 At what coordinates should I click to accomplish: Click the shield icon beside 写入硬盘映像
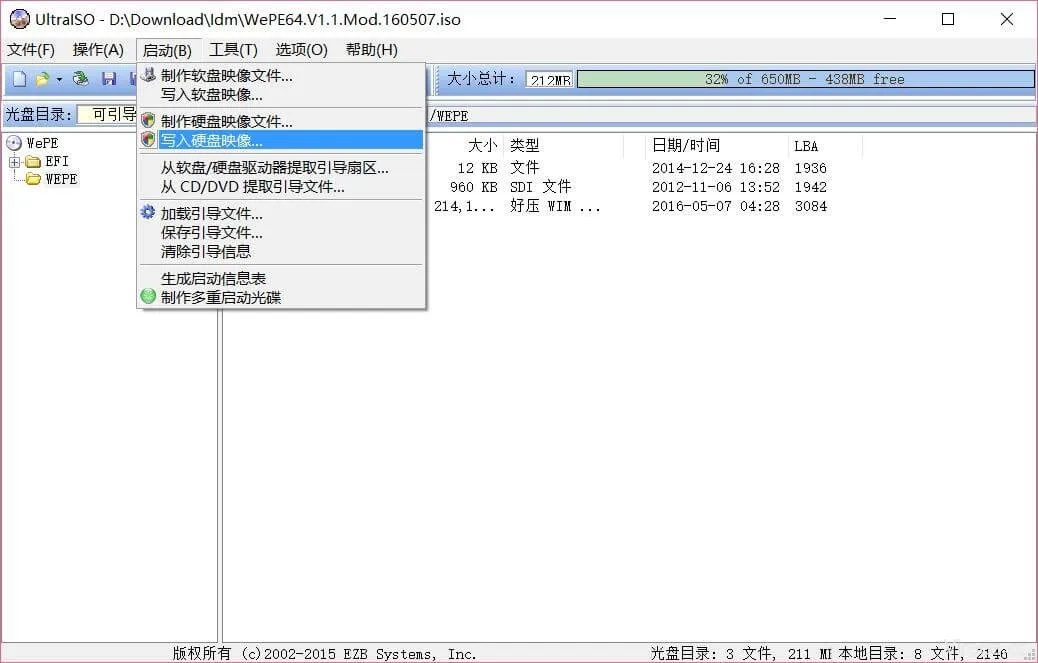coord(148,140)
